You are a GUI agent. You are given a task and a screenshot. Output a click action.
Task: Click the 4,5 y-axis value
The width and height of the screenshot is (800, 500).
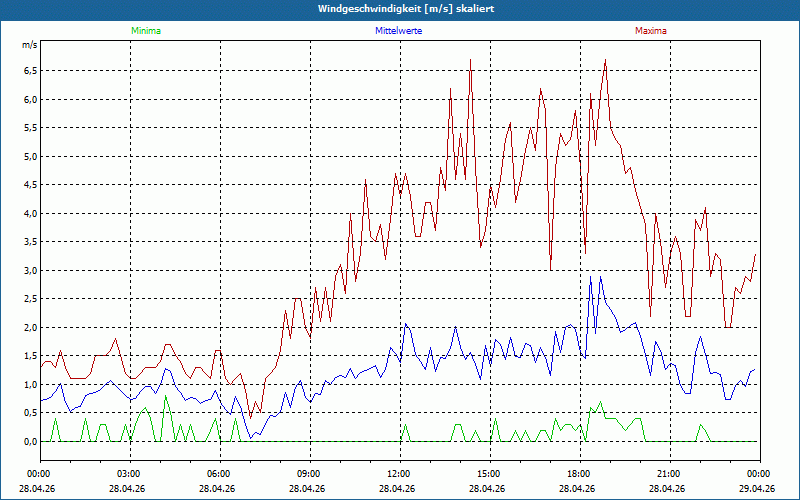30,185
